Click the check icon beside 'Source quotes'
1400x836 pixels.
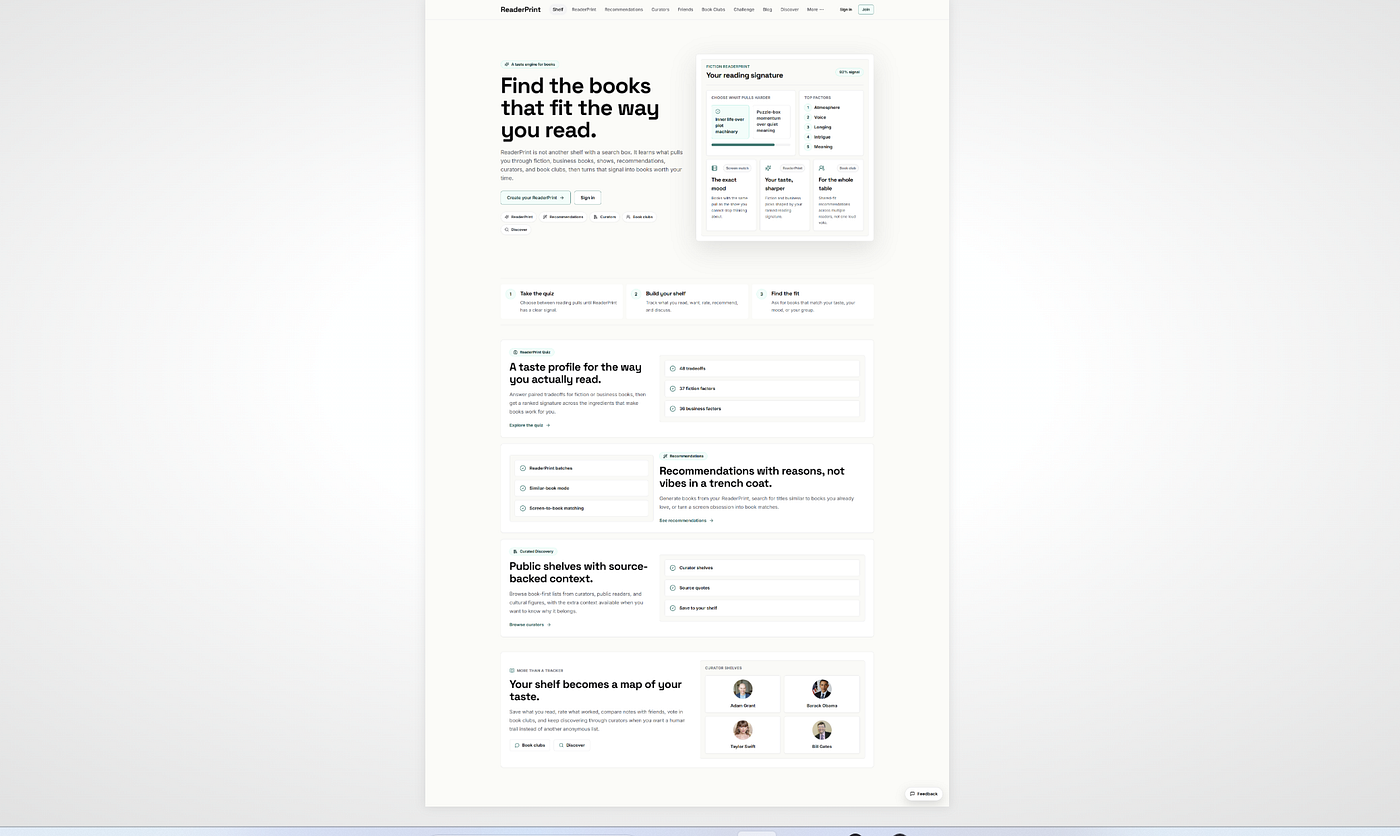pos(673,588)
